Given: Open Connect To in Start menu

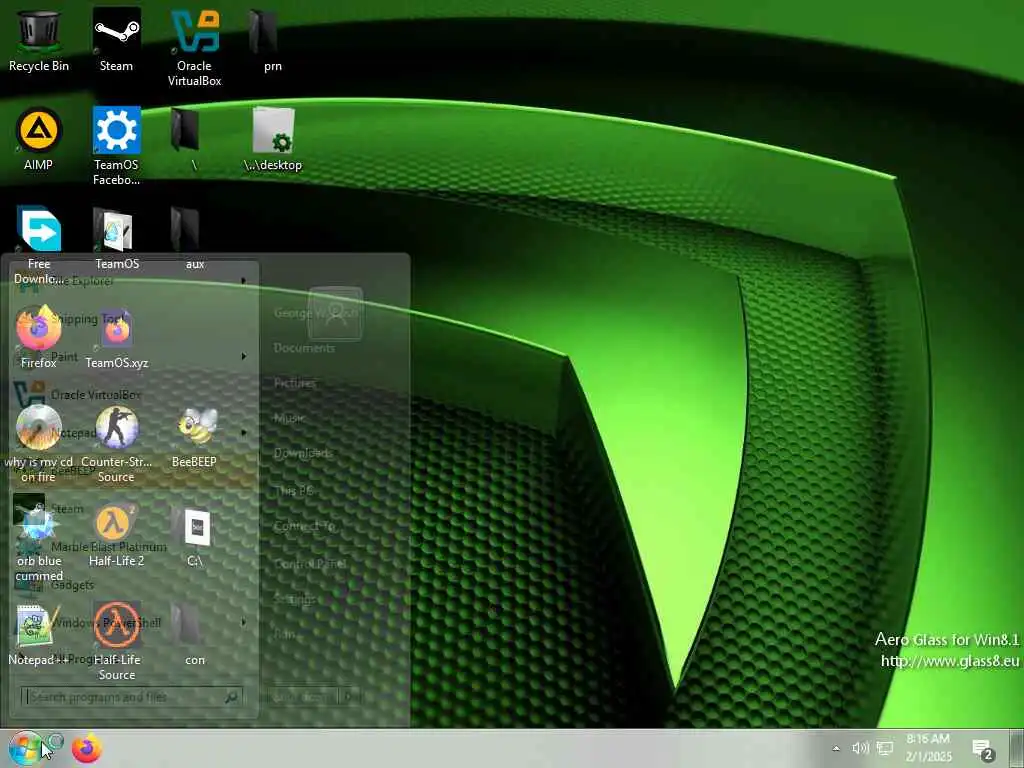Looking at the screenshot, I should (305, 526).
